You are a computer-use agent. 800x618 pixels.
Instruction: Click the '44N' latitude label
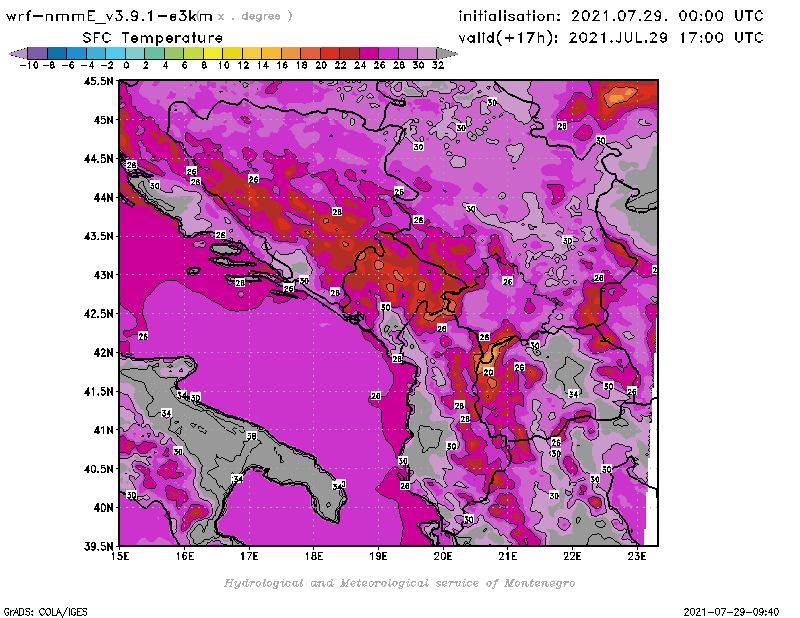click(x=103, y=197)
